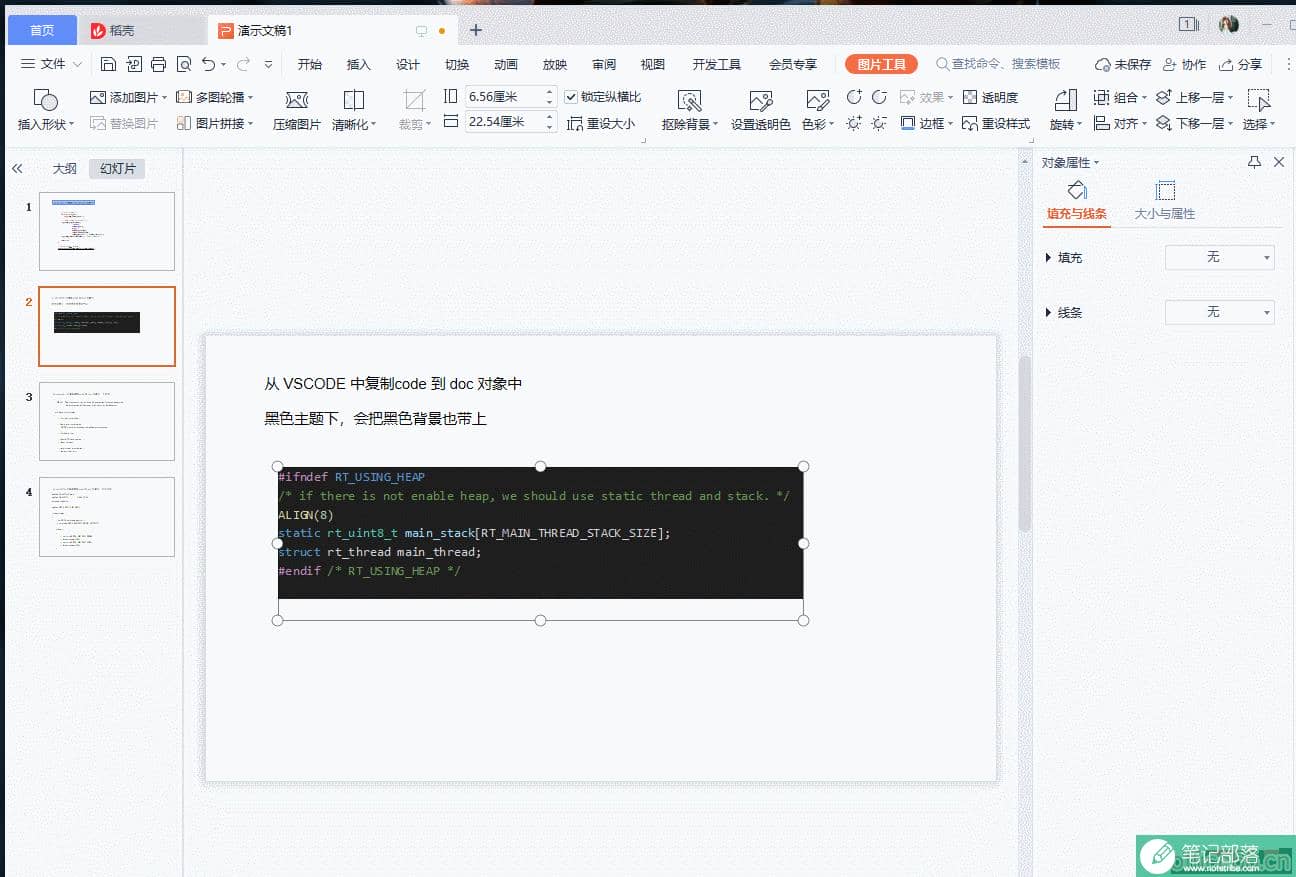
Task: Pin the Object Properties pane
Action: coord(1254,162)
